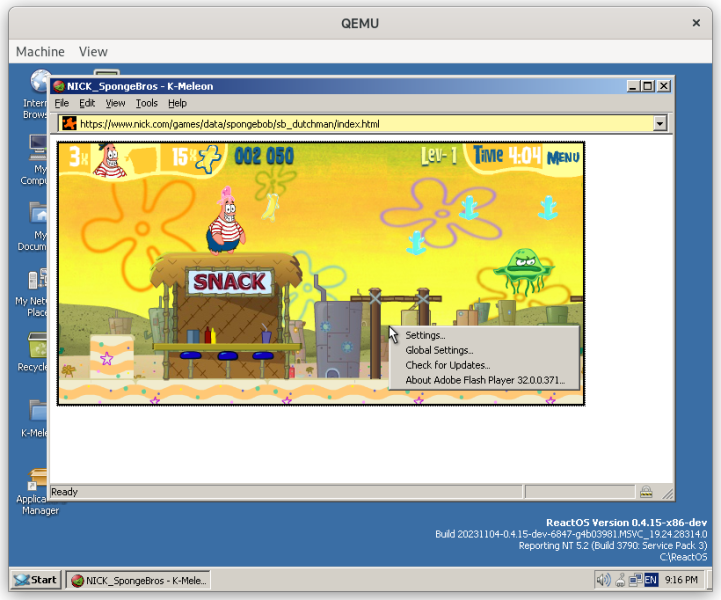Open the View menu in K-Meleon
Image resolution: width=721 pixels, height=600 pixels.
(x=115, y=103)
